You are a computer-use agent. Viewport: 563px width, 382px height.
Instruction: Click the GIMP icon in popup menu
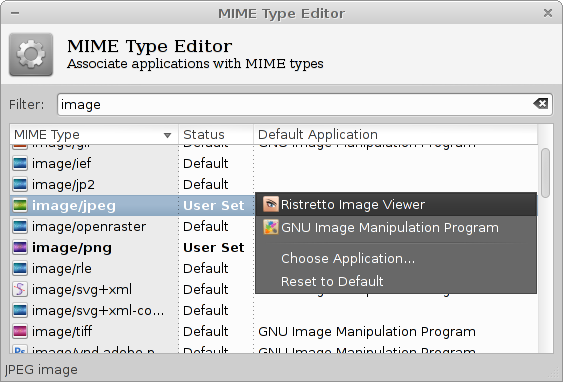270,227
